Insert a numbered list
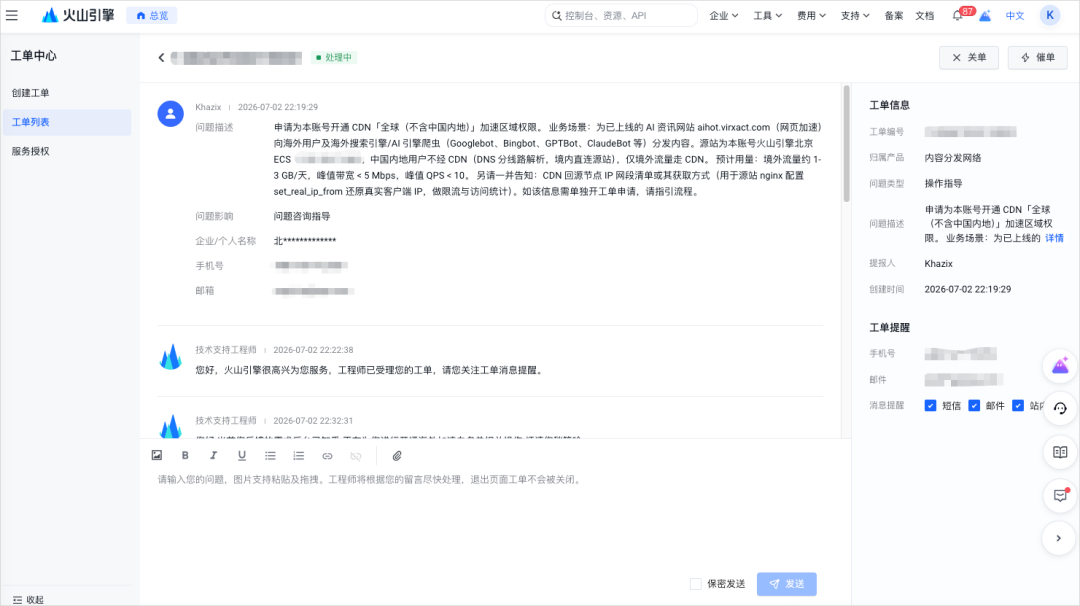1080x606 pixels. 298,455
